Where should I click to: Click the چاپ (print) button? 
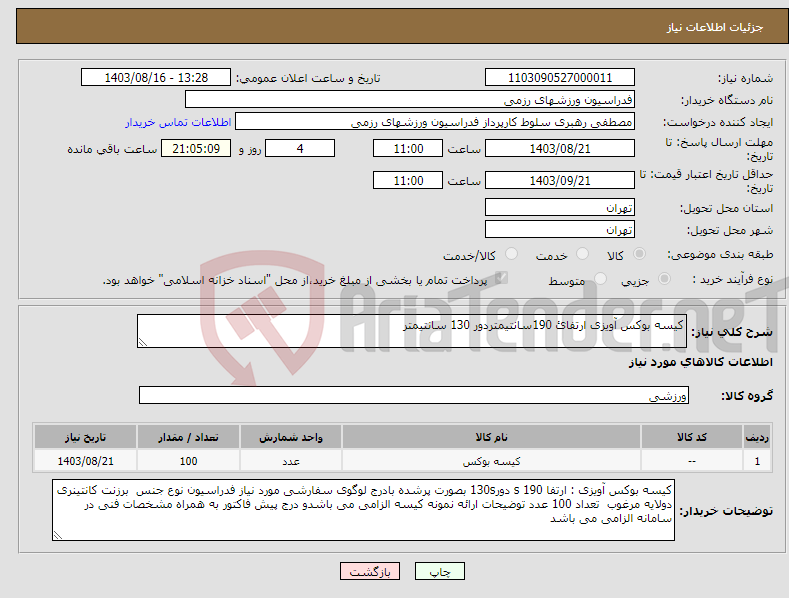pyautogui.click(x=439, y=571)
